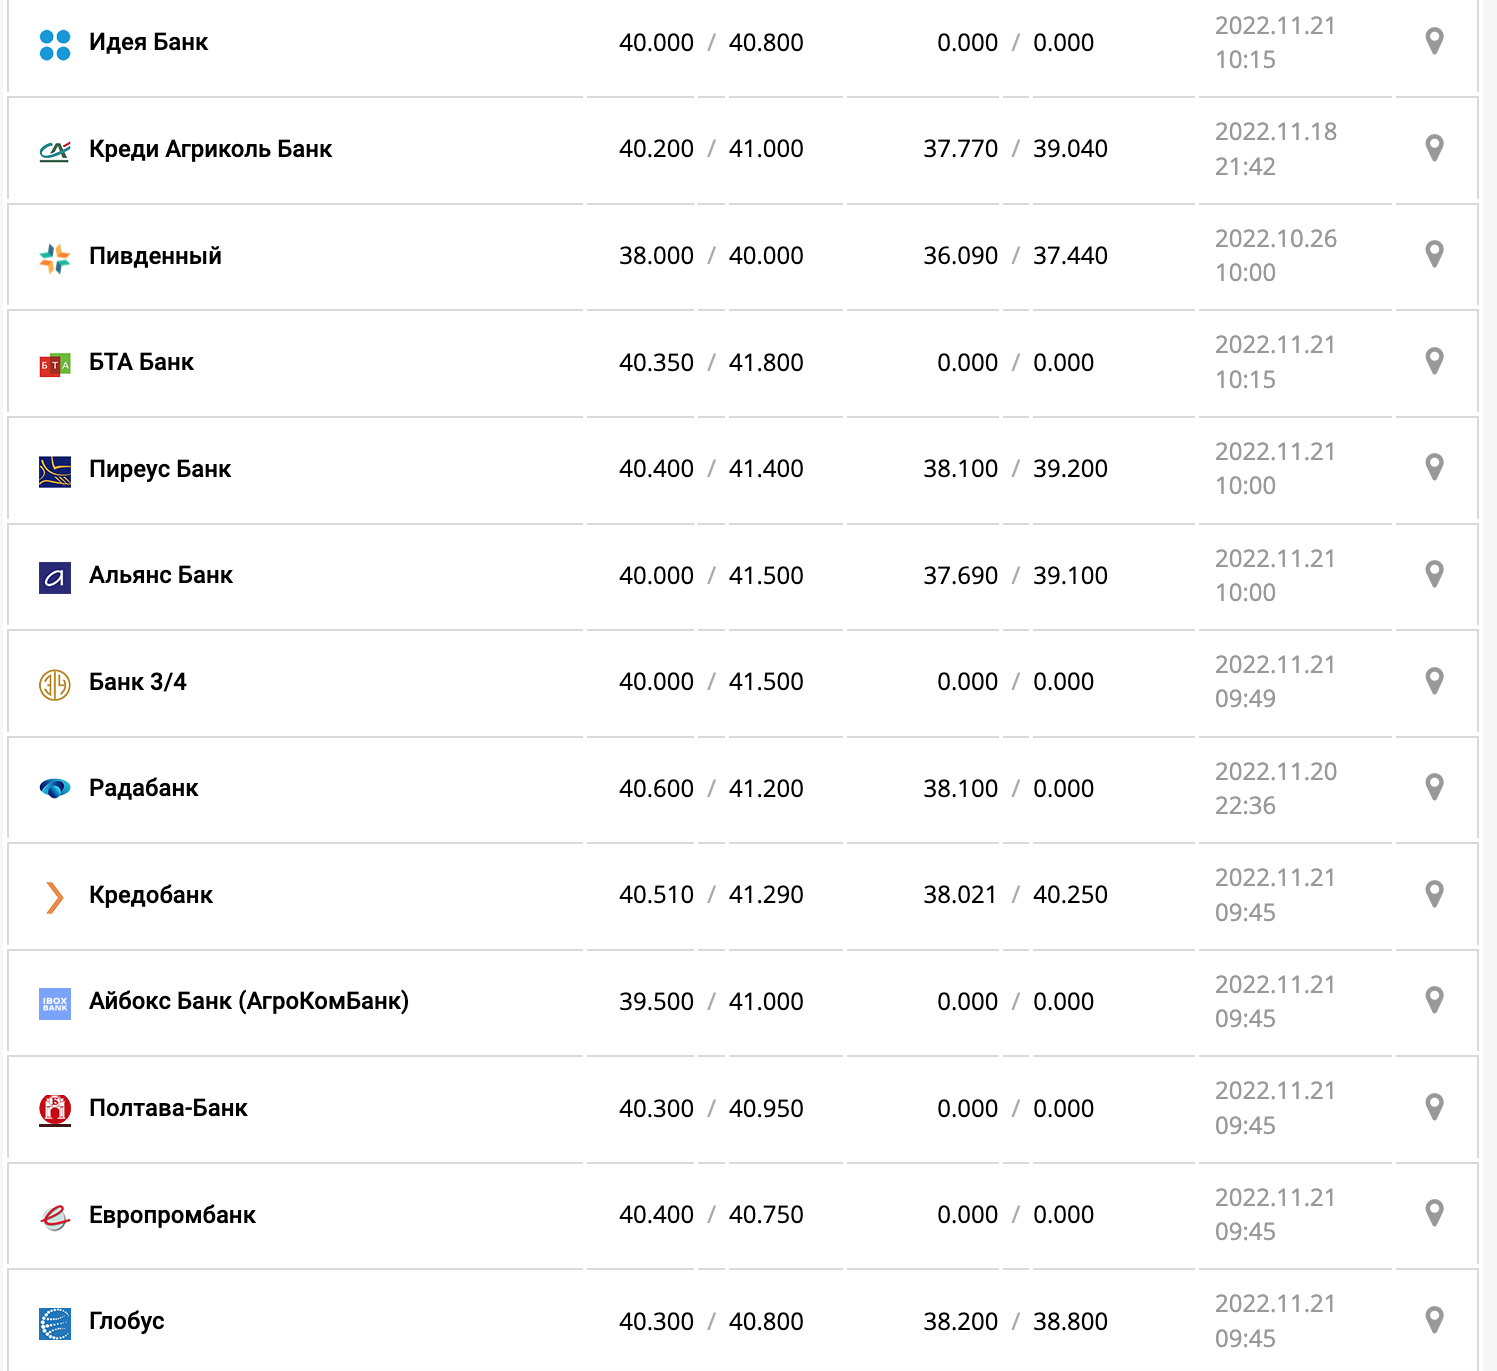This screenshot has height=1371, width=1497.
Task: Click the Радабанк map pin icon
Action: click(1434, 787)
